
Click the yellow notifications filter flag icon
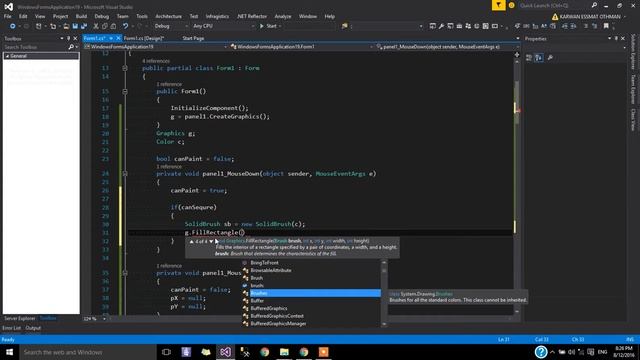tap(498, 5)
